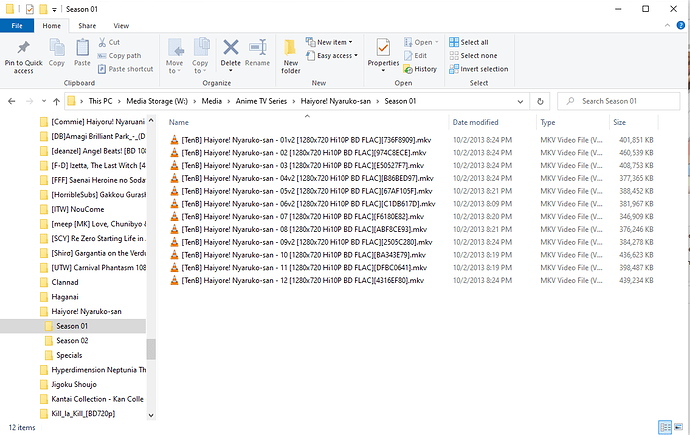
Task: Create a New folder
Action: pyautogui.click(x=290, y=56)
